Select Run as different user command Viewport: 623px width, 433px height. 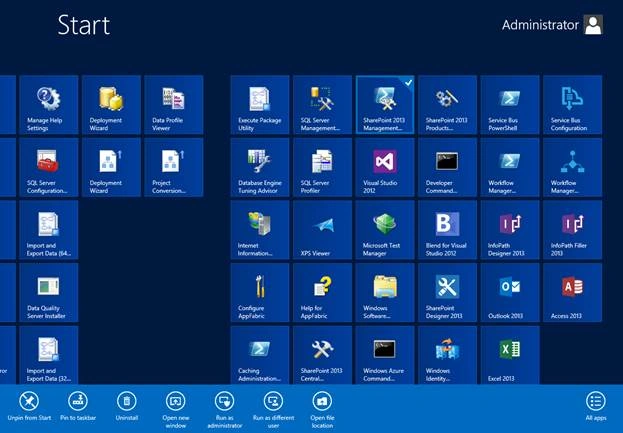273,410
